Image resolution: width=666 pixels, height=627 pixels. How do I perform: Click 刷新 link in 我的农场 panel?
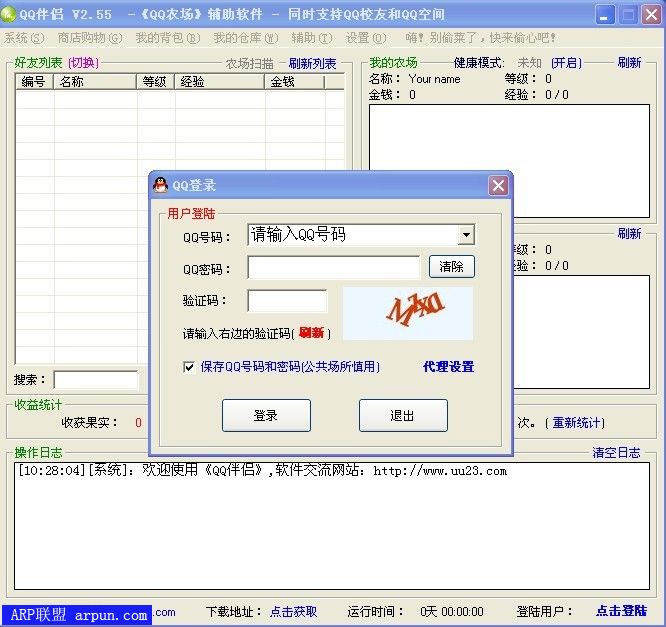(x=629, y=63)
